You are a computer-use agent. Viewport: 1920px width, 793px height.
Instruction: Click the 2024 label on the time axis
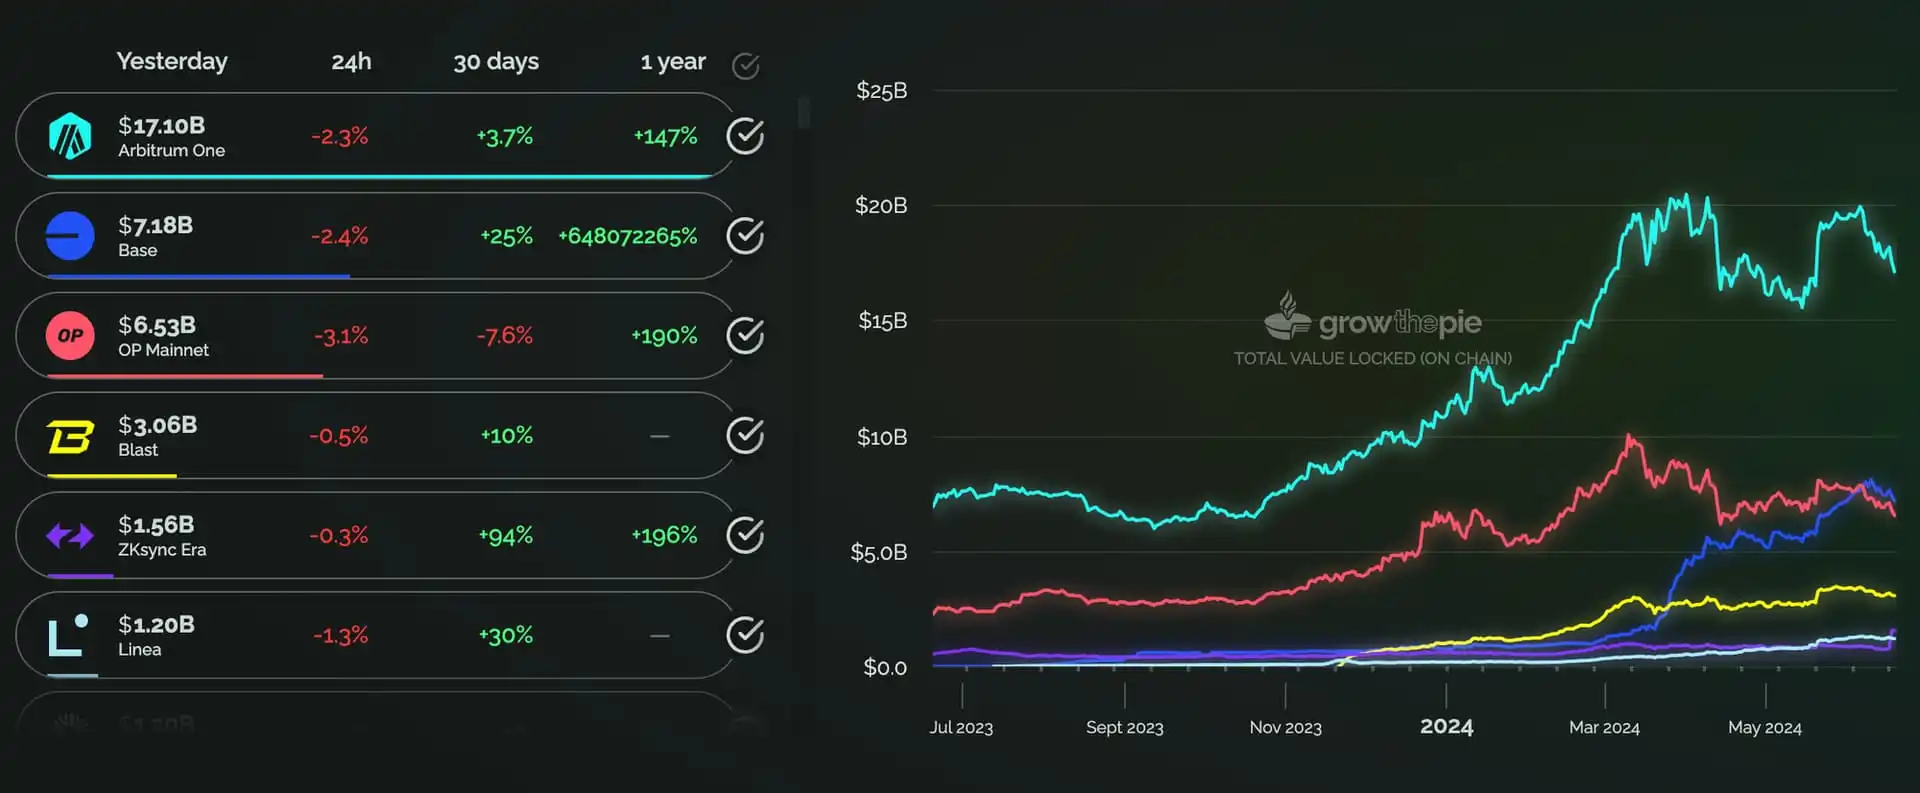pos(1446,727)
